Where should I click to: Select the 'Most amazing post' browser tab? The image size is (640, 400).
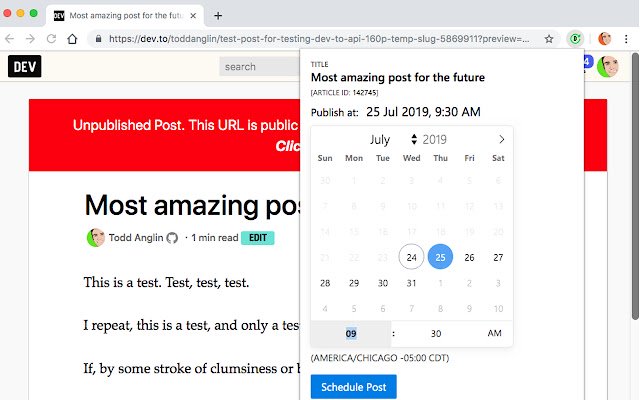coord(124,16)
